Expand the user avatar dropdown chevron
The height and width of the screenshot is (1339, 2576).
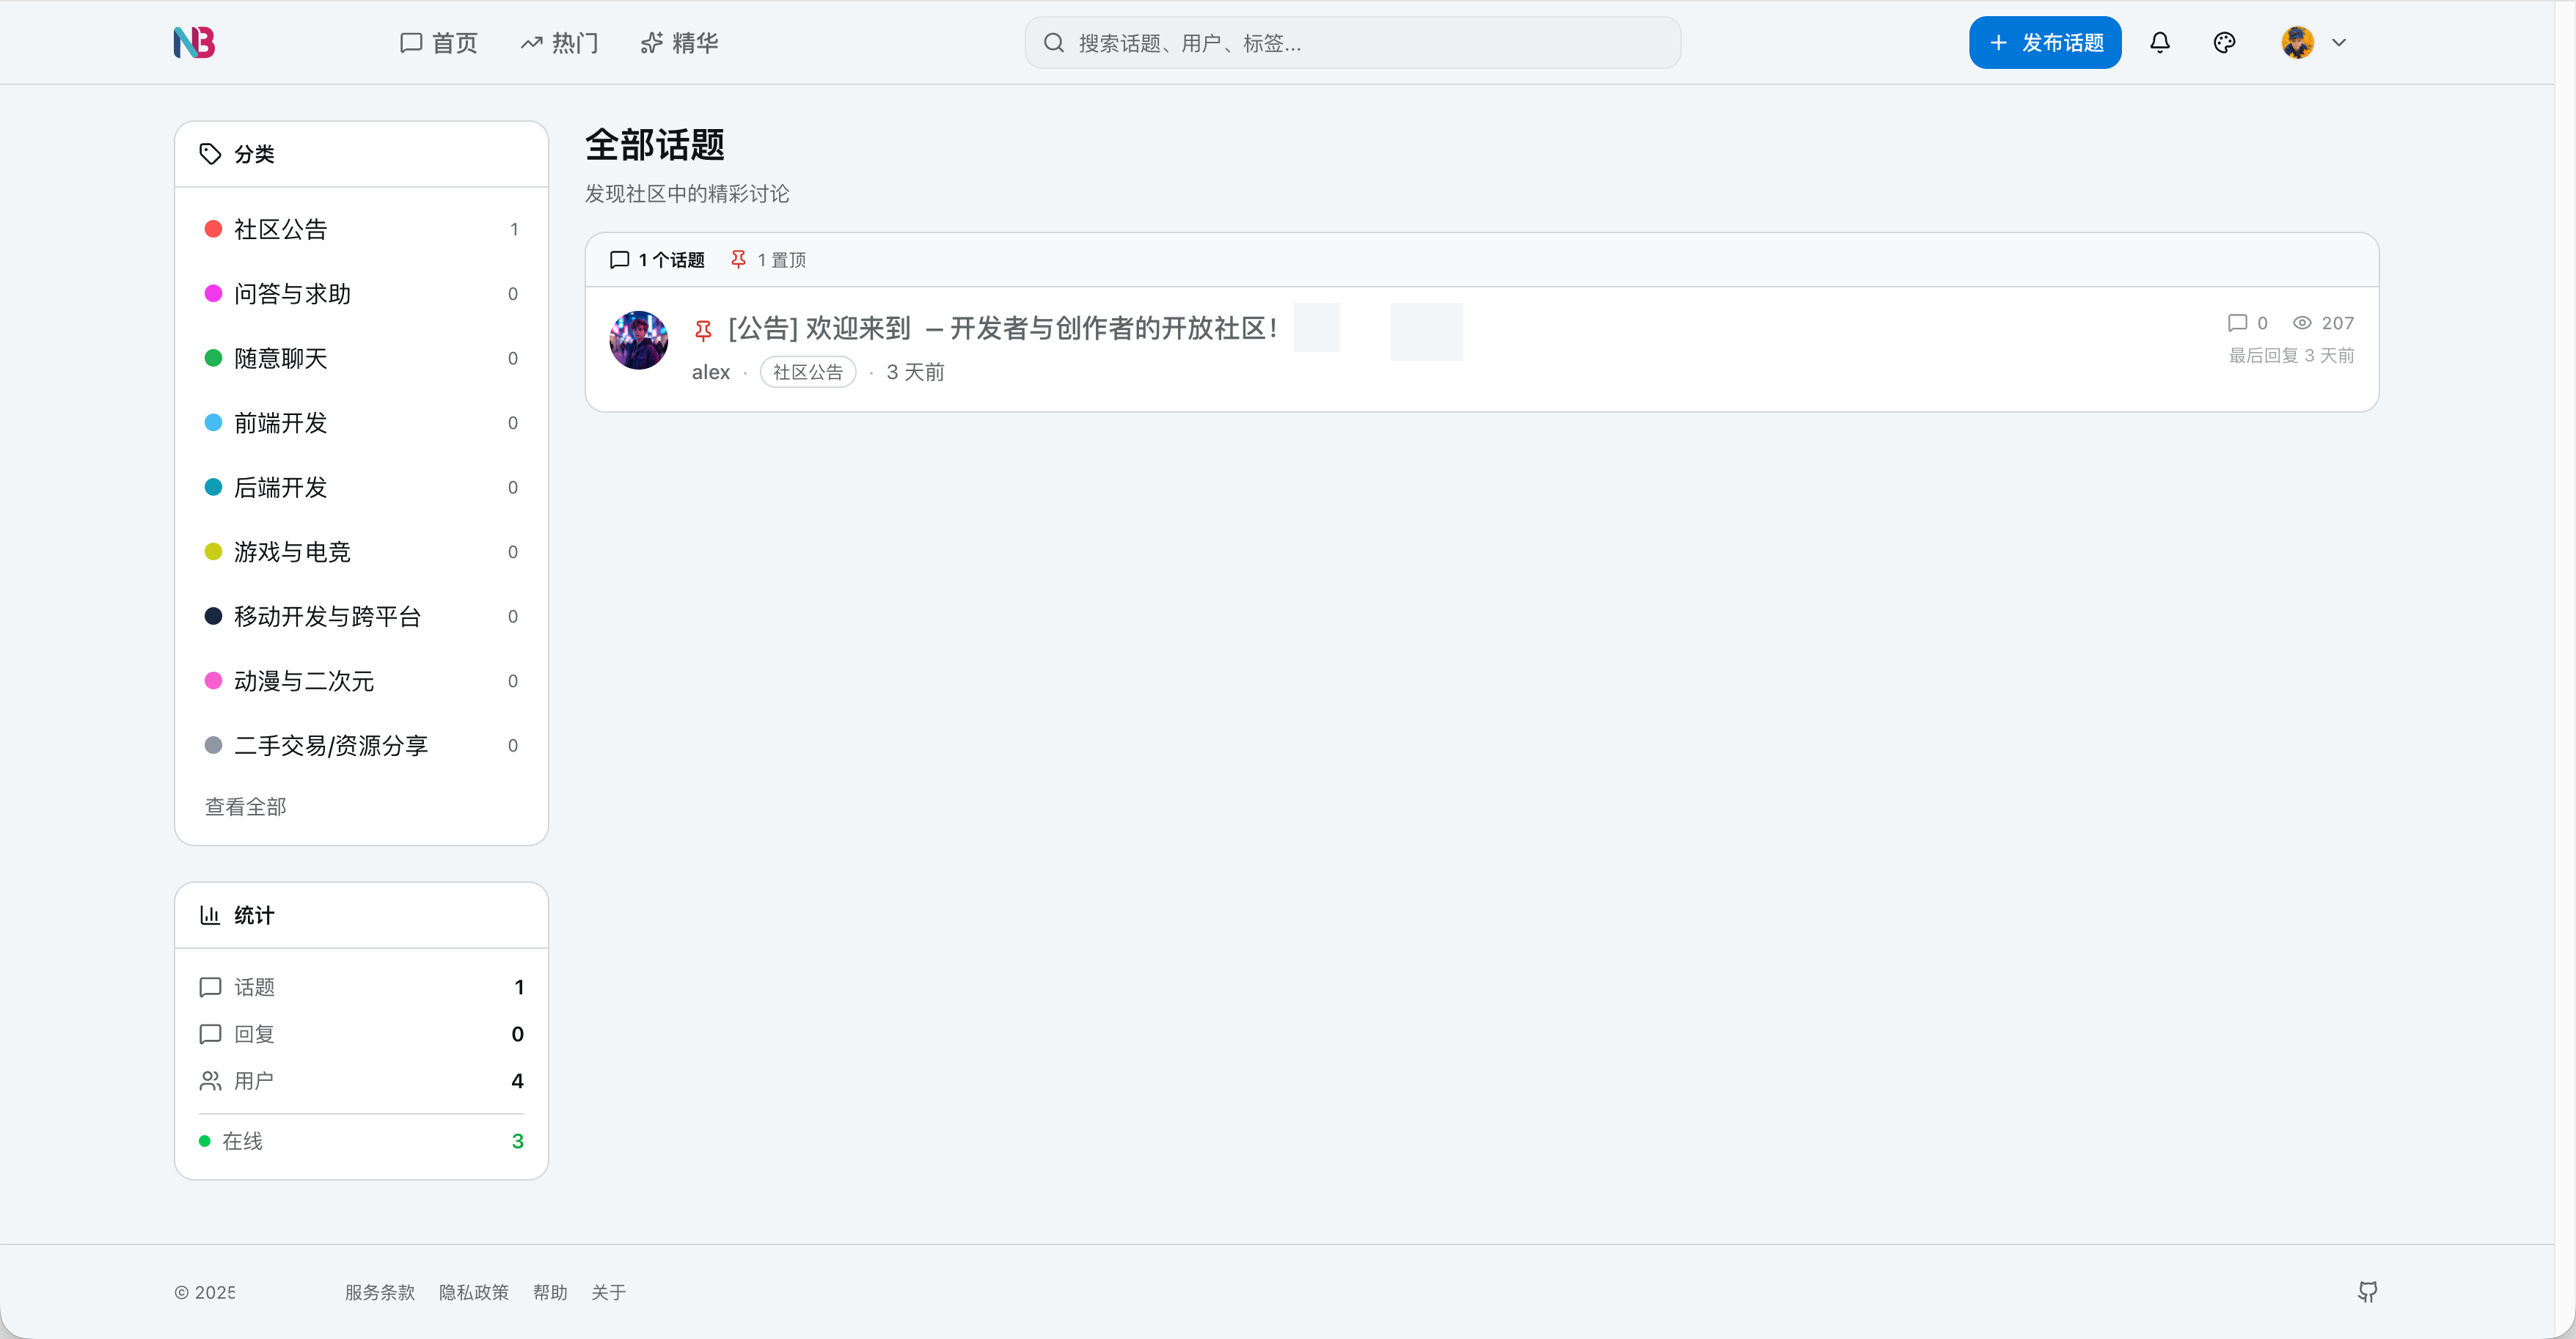coord(2338,42)
